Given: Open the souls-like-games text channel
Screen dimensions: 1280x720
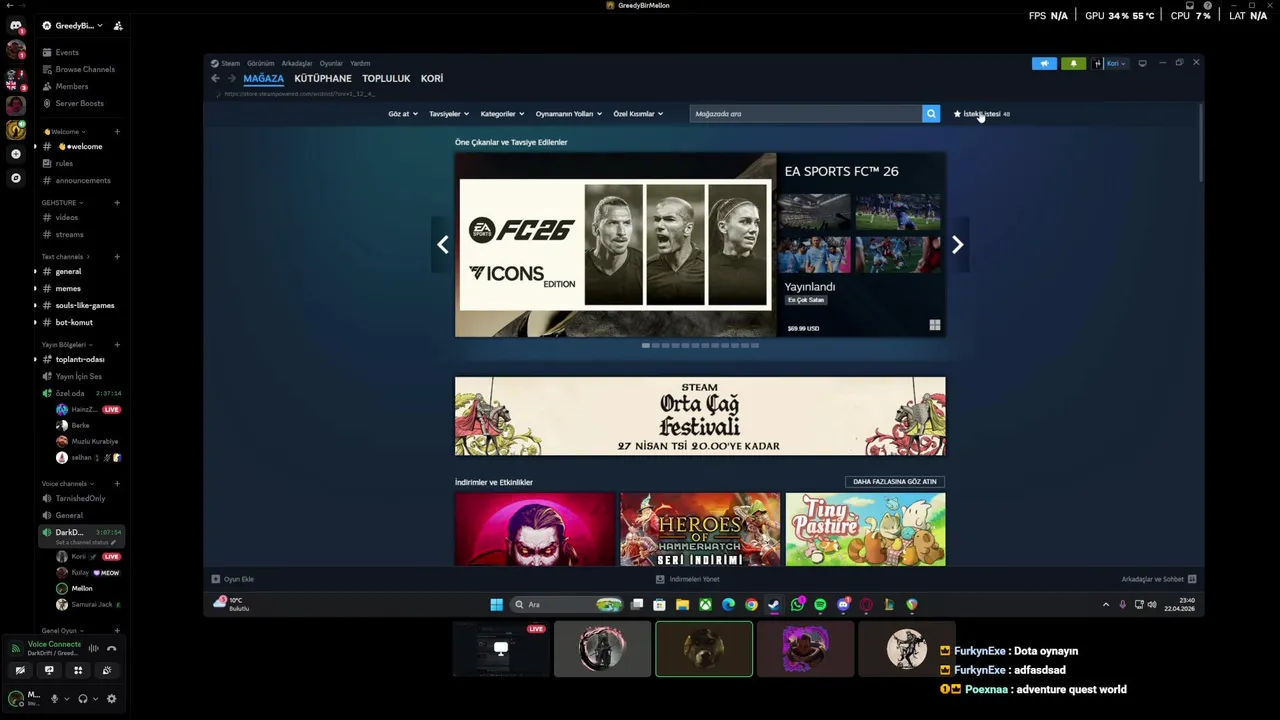Looking at the screenshot, I should (79, 305).
